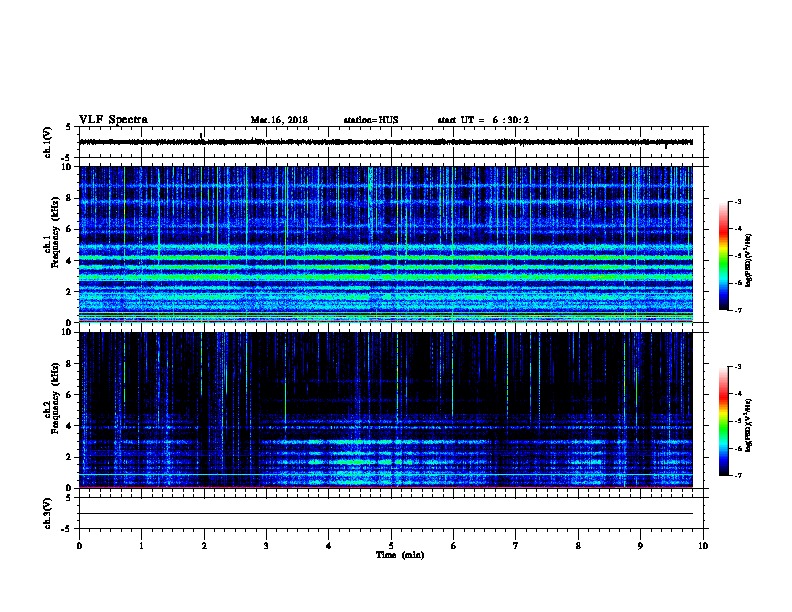Click the ch.2 color scale bar
Viewport: 792px width, 612px height.
[723, 421]
